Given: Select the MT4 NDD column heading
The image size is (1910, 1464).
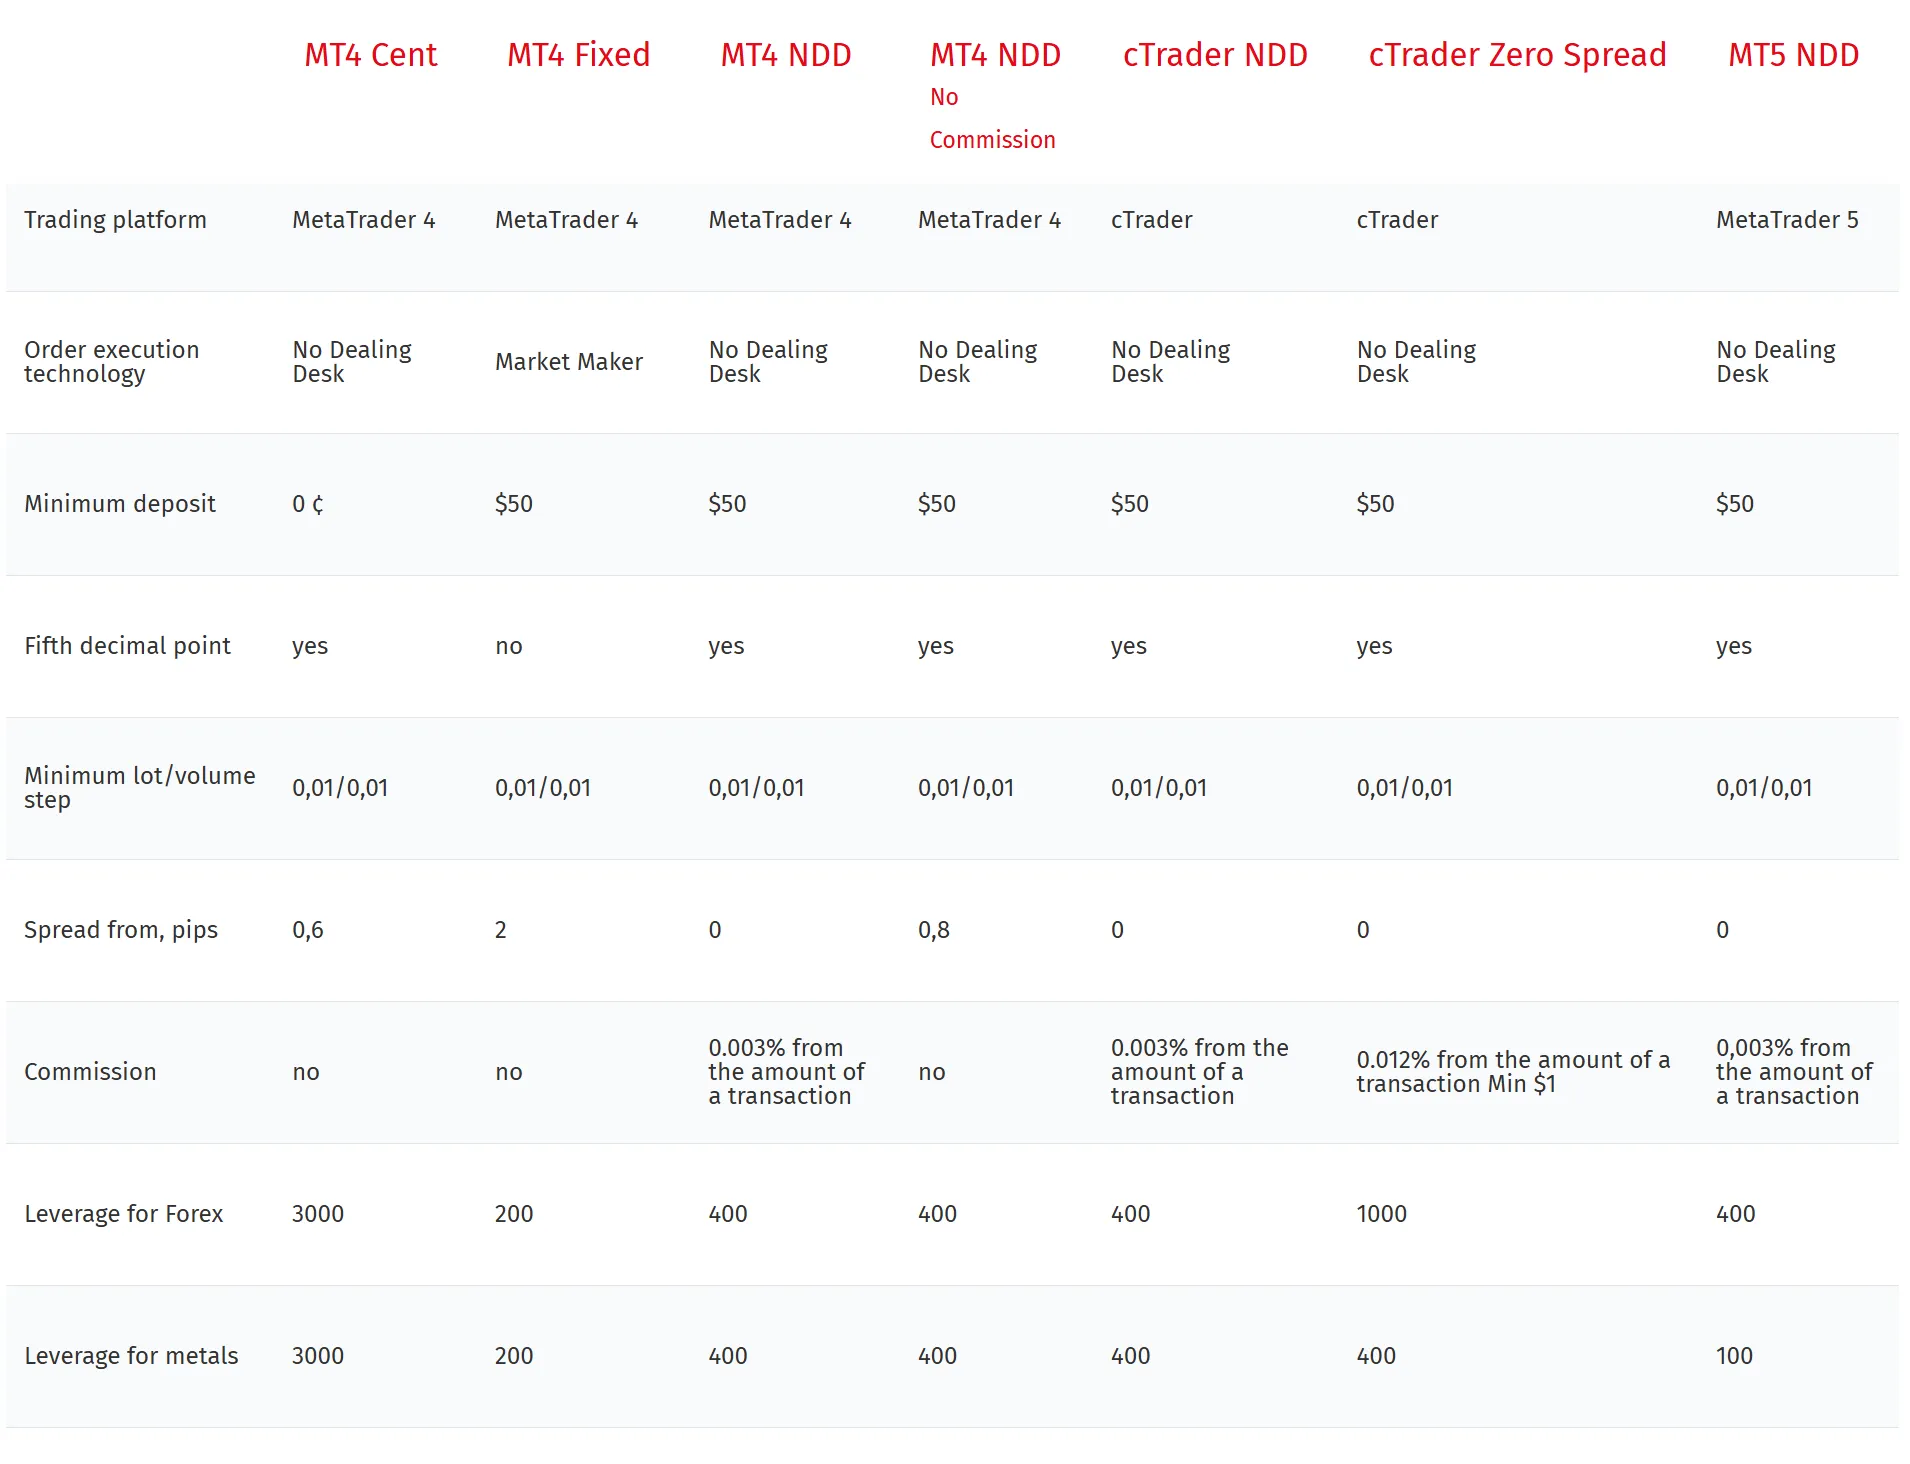Looking at the screenshot, I should click(x=786, y=55).
